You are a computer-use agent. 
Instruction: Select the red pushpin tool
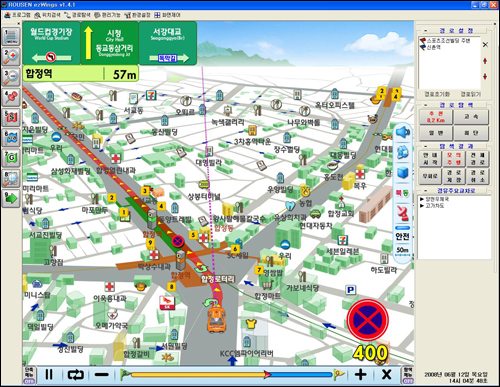pos(11,97)
